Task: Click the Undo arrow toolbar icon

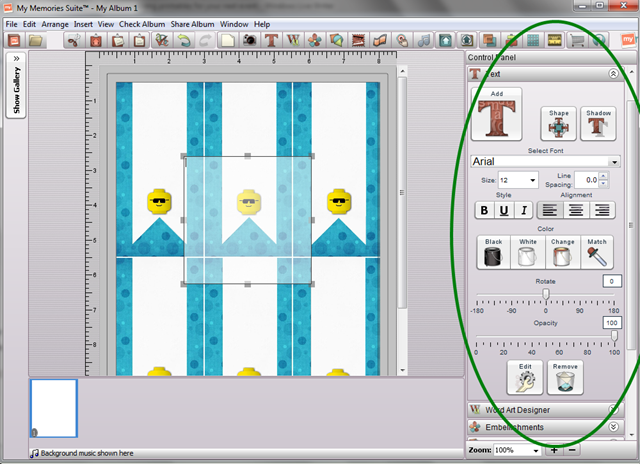Action: (184, 40)
